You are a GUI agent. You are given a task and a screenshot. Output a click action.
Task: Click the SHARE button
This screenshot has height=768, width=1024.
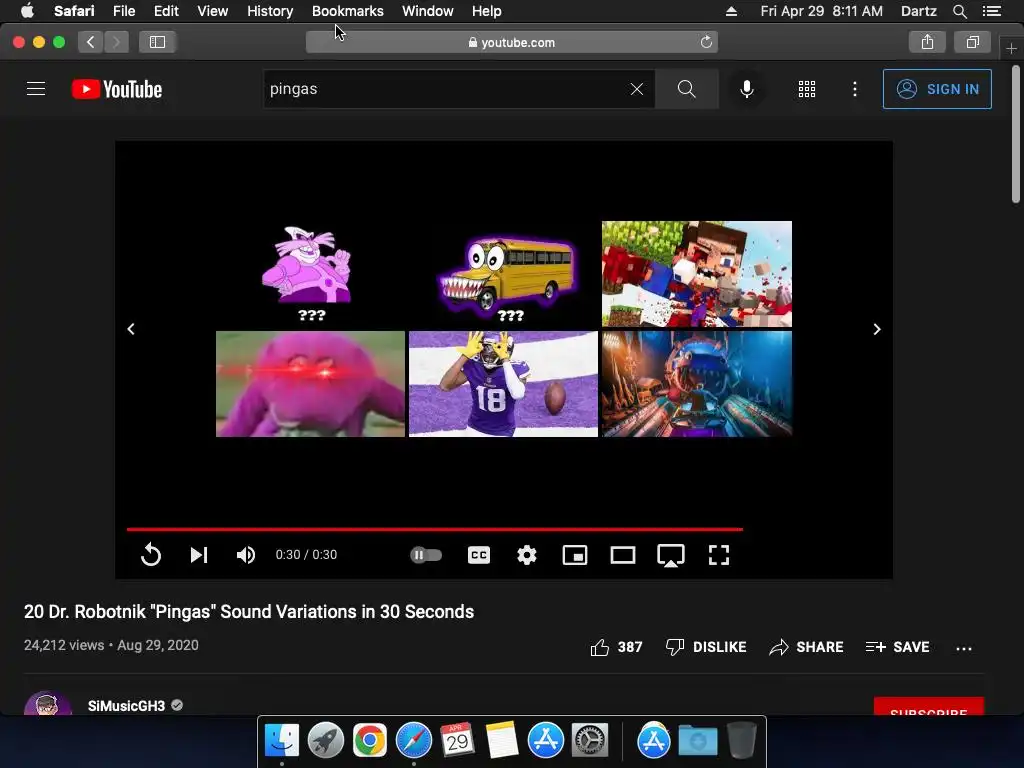pyautogui.click(x=806, y=647)
